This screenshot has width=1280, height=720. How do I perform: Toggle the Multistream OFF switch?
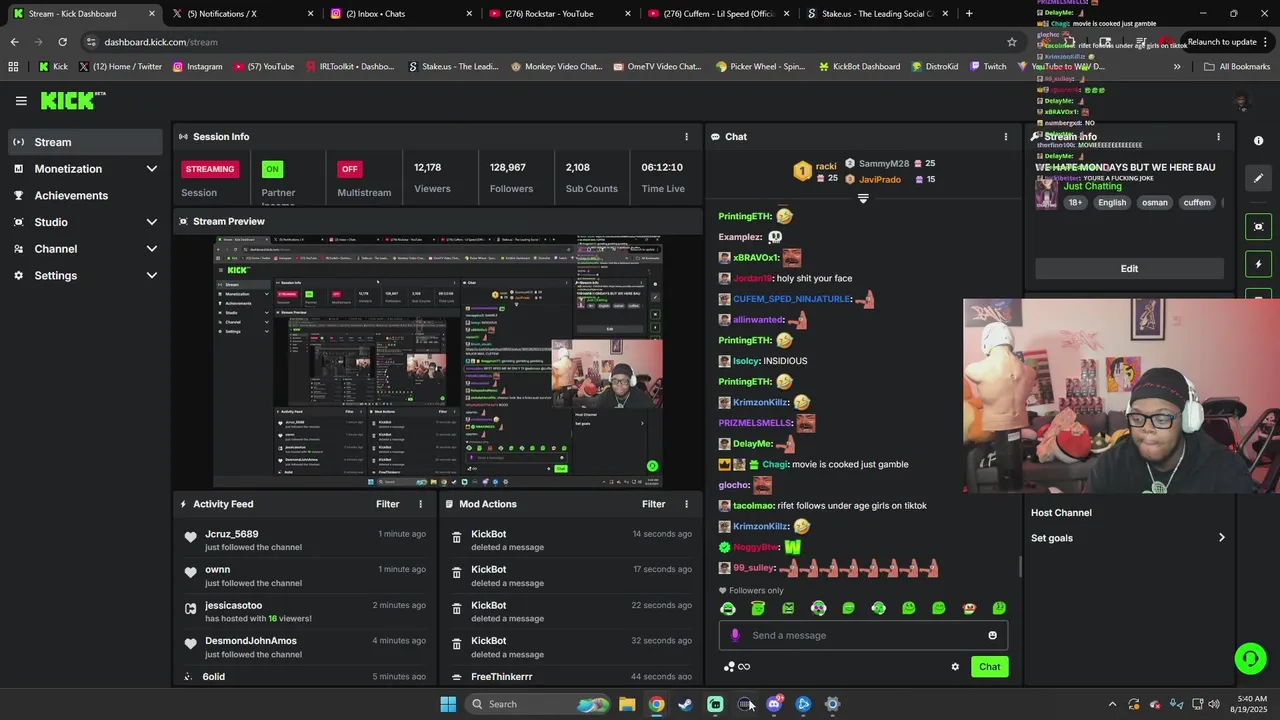(349, 169)
